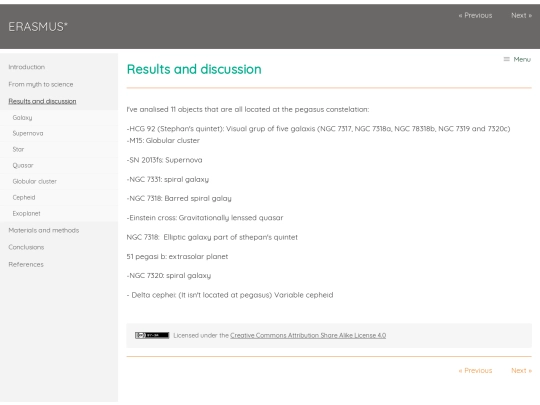Viewport: 540px width, 405px height.
Task: Click the Results and discussion heading
Action: pyautogui.click(x=194, y=69)
